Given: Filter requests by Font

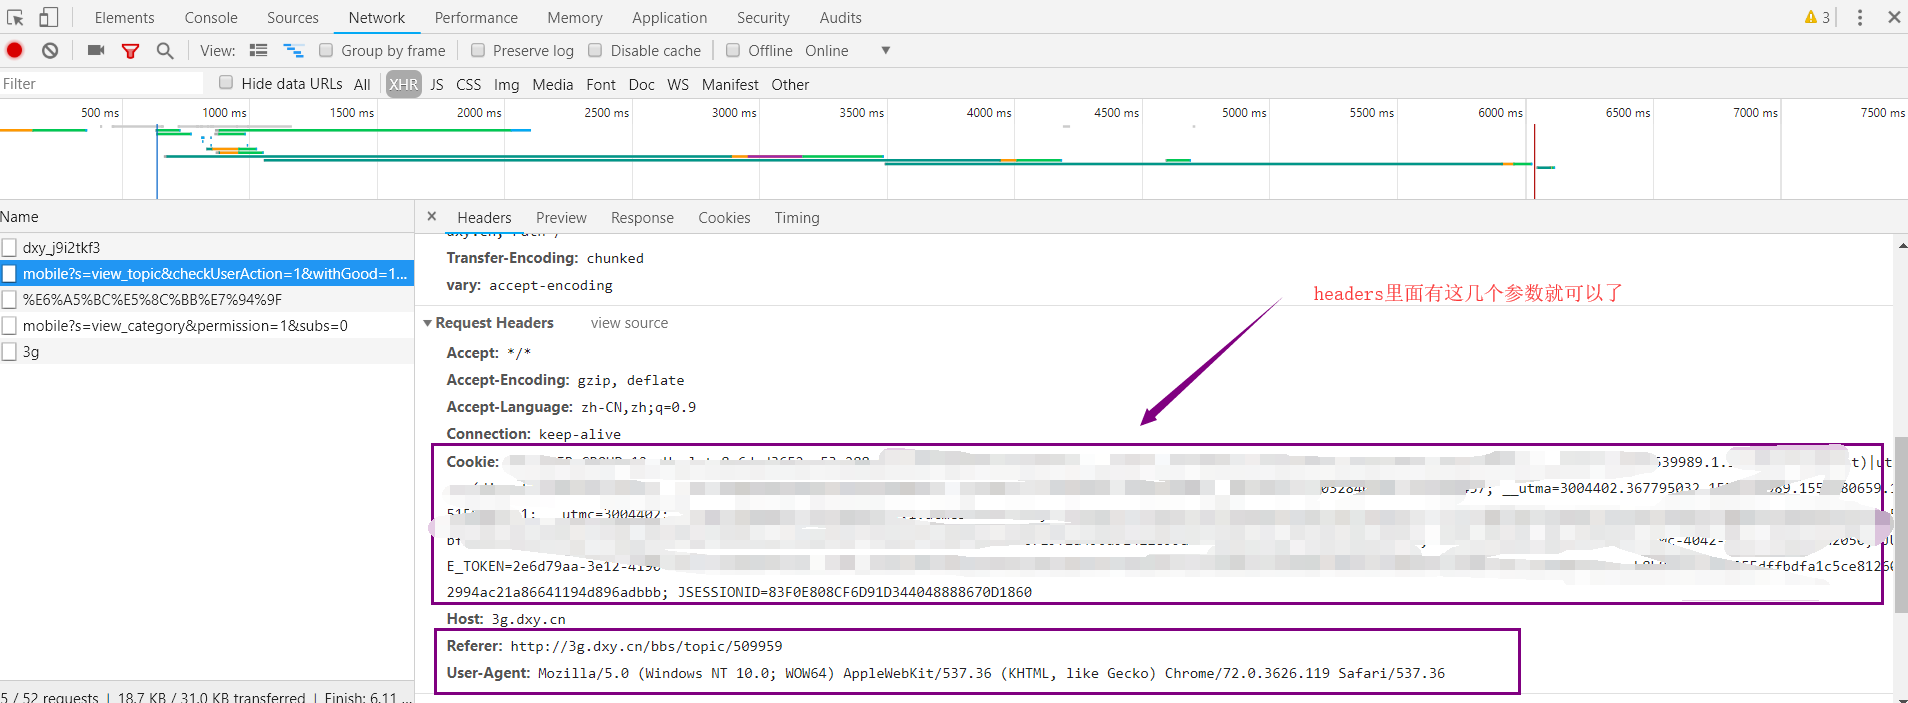Looking at the screenshot, I should tap(601, 84).
